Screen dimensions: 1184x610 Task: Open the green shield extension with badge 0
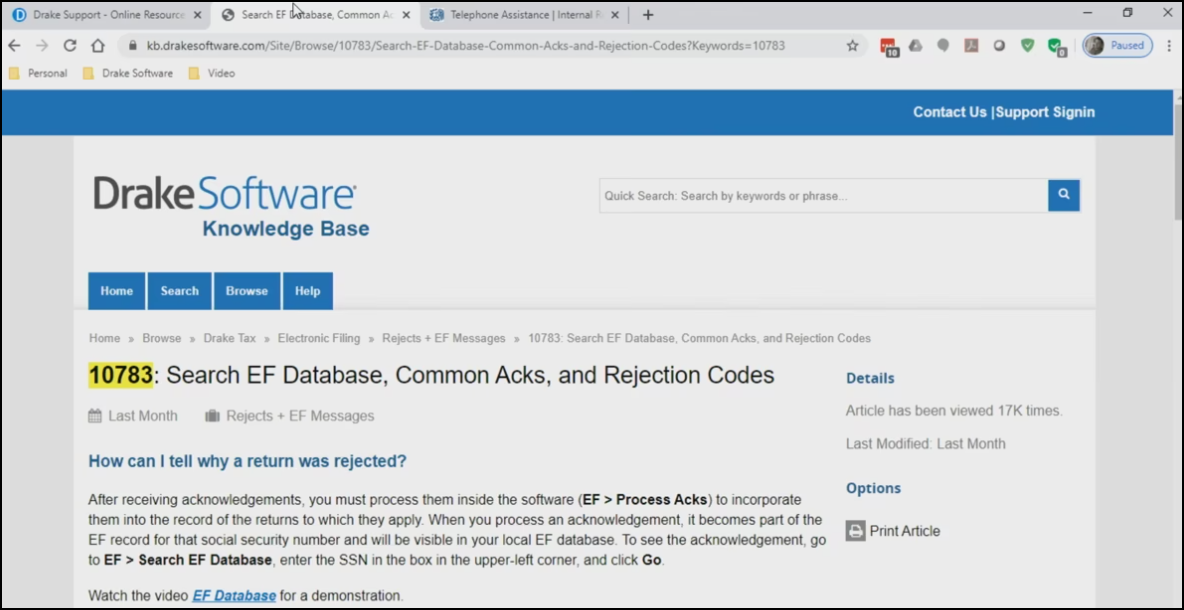(1056, 47)
